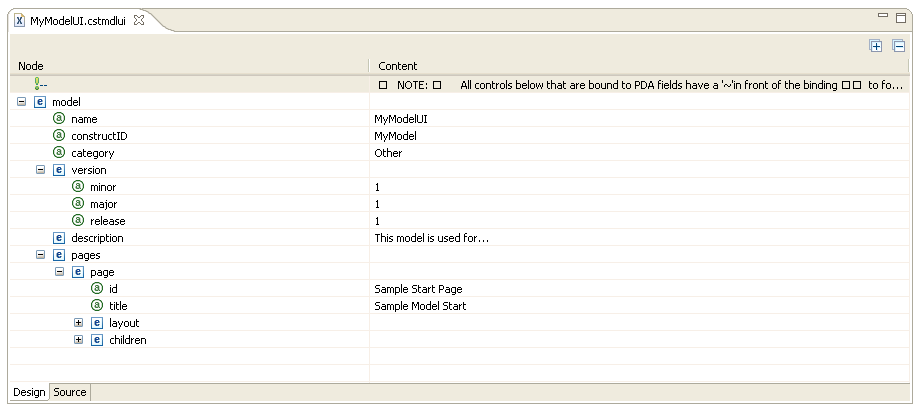Viewport: 920px width, 410px height.
Task: Click the Node column header
Action: pos(31,66)
